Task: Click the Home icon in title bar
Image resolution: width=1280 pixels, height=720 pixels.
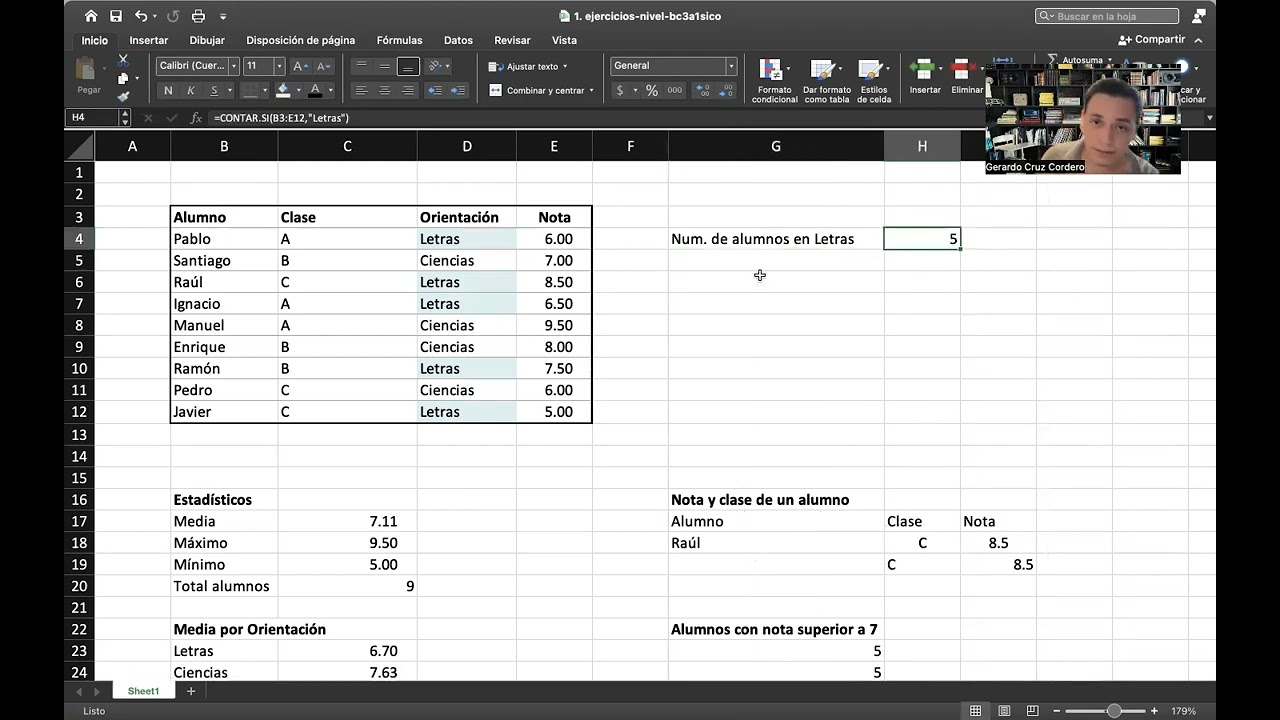Action: point(91,16)
